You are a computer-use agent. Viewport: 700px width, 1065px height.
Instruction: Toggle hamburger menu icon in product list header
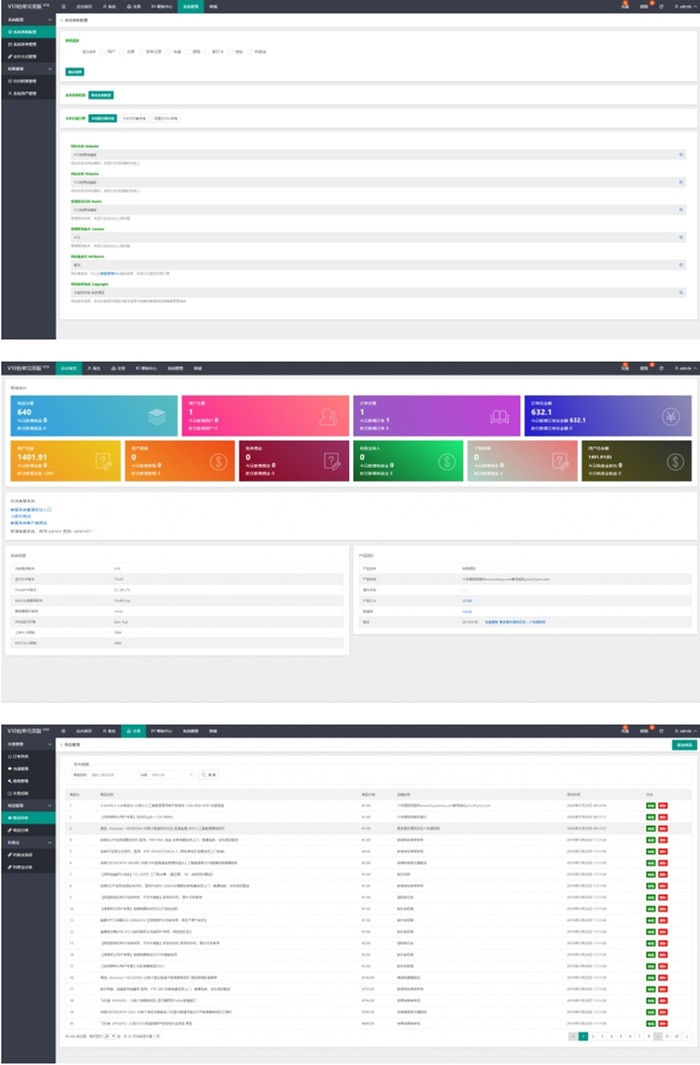pos(63,731)
